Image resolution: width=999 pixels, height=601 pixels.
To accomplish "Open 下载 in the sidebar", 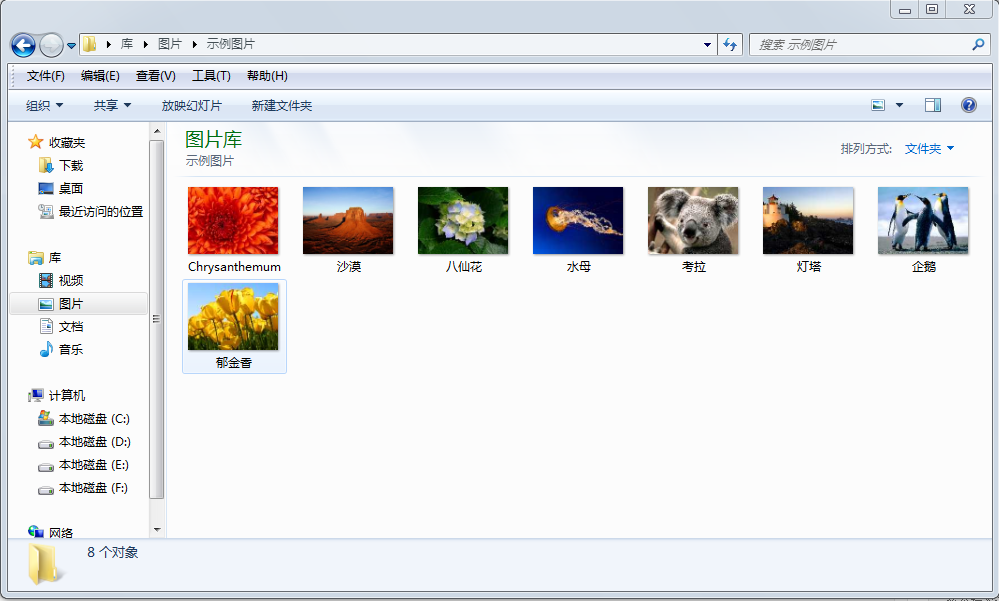I will point(71,166).
